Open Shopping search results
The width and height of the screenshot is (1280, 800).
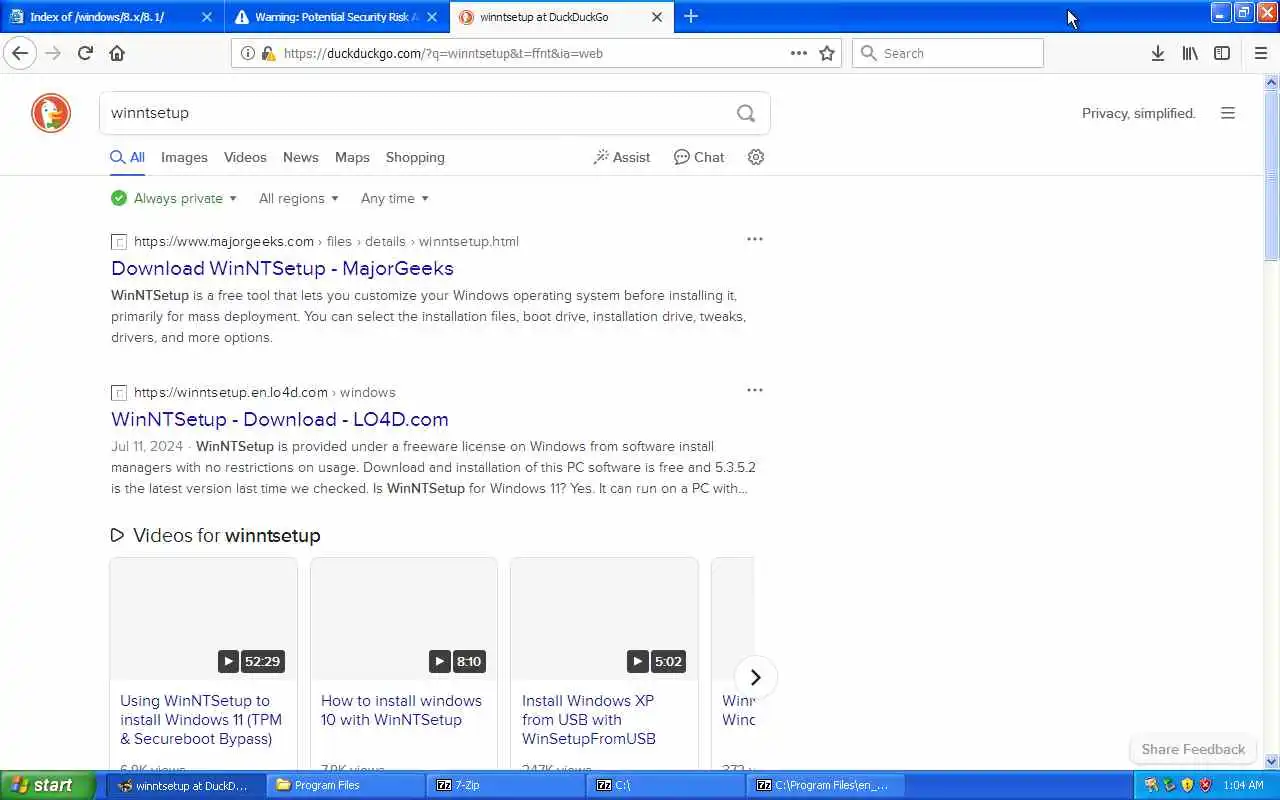(x=415, y=157)
